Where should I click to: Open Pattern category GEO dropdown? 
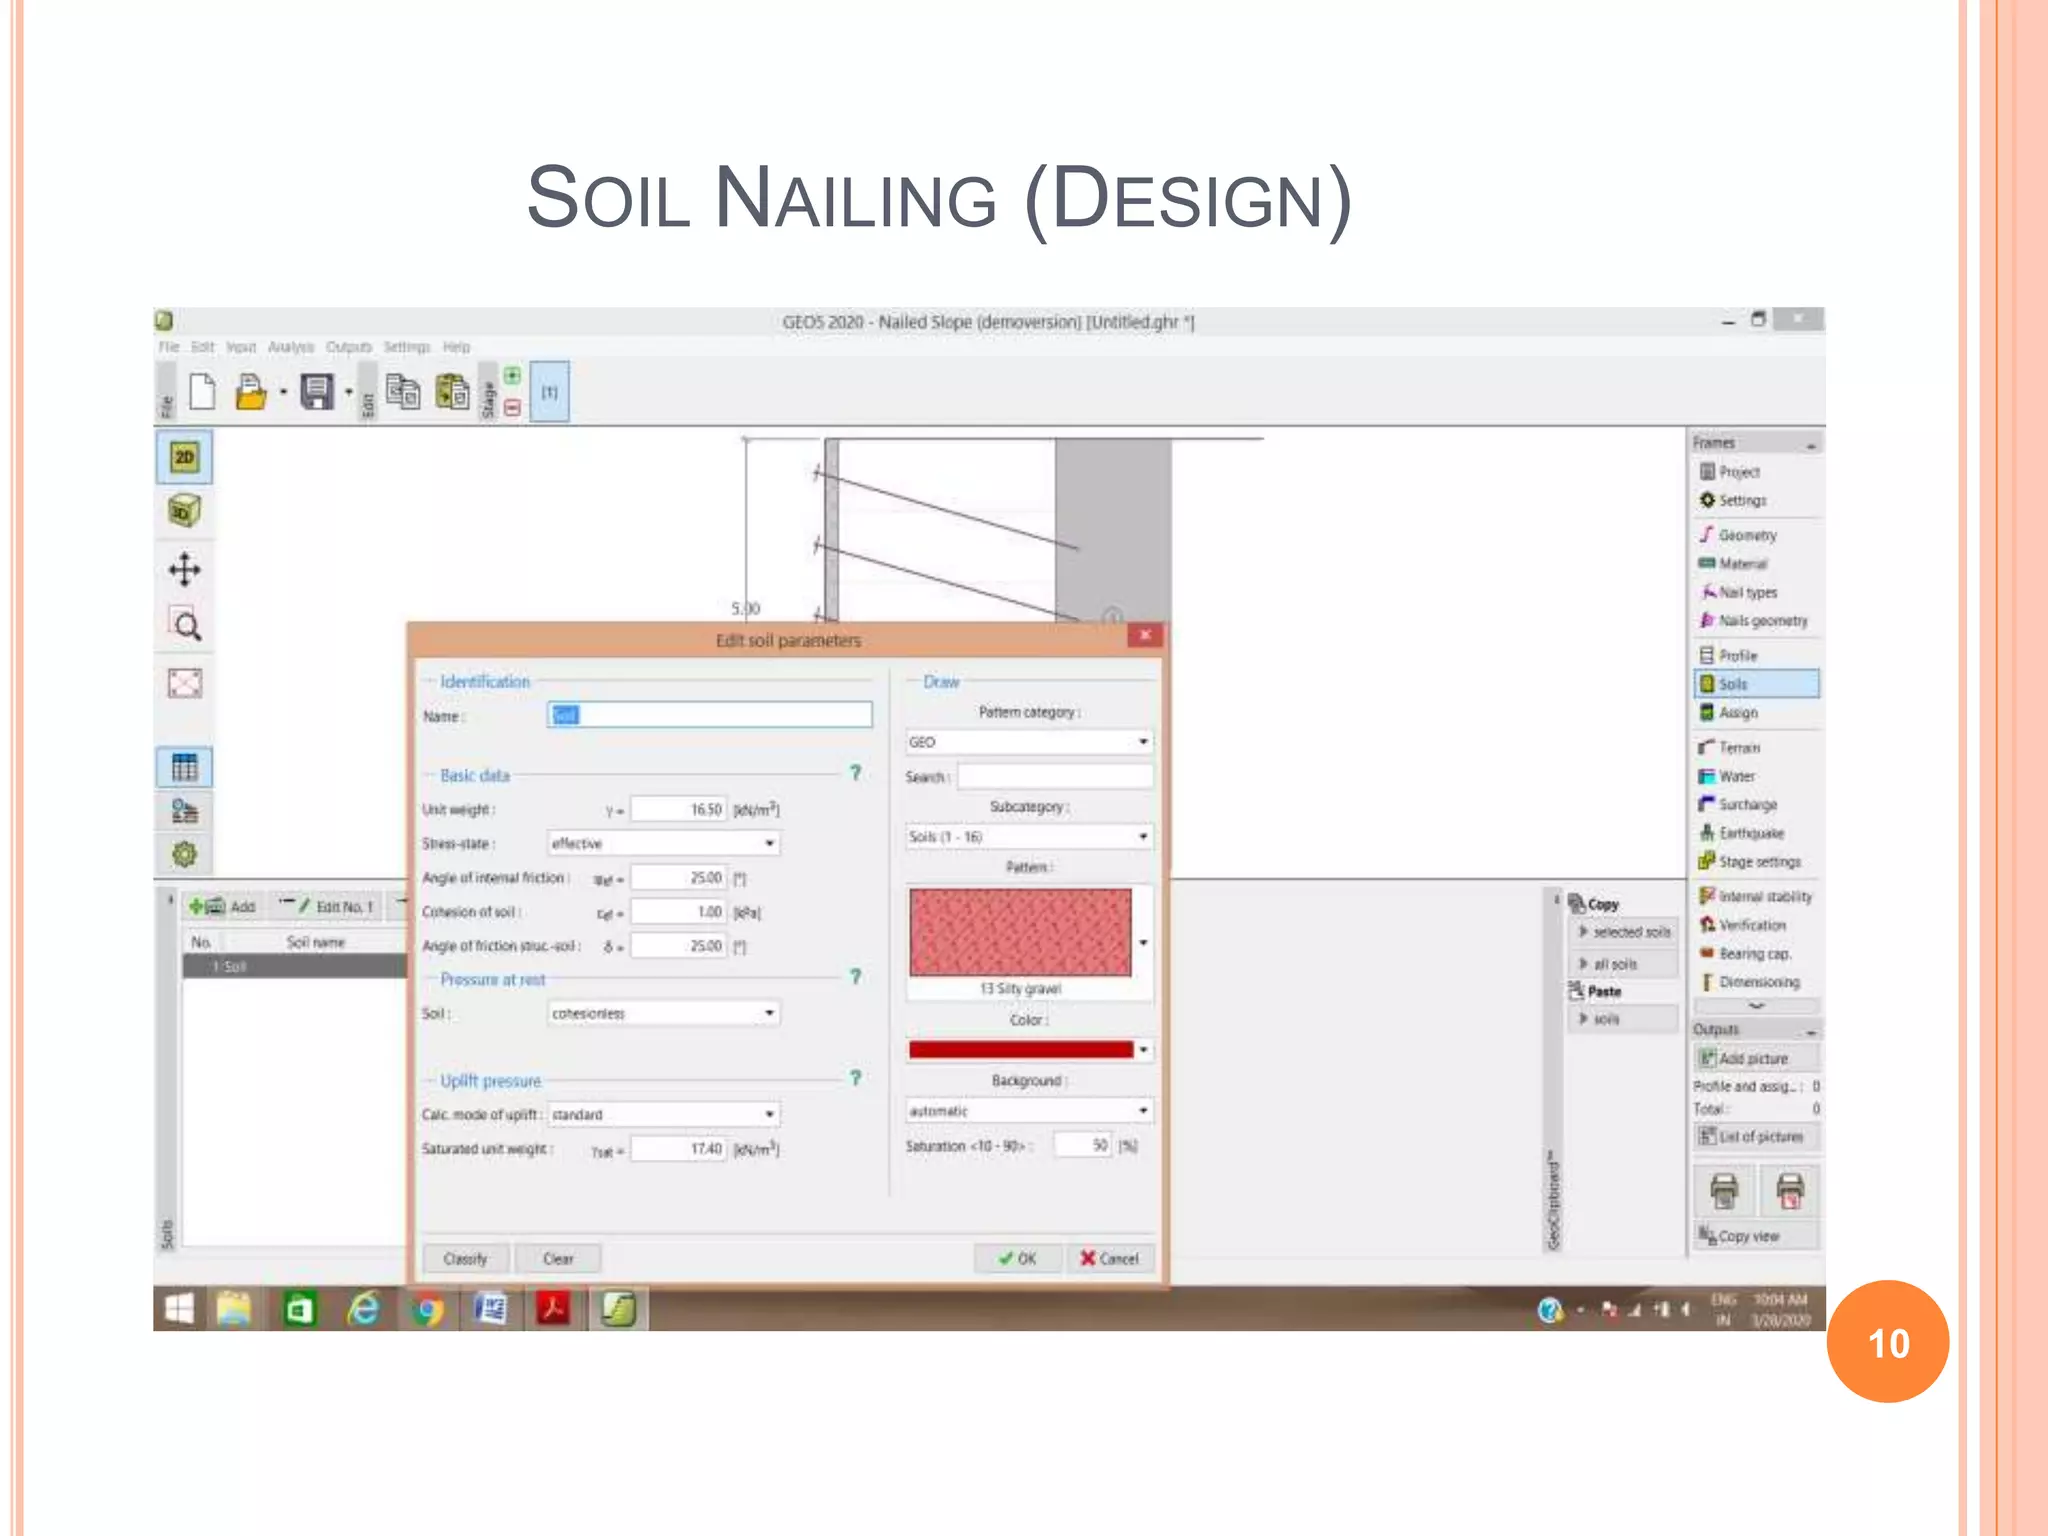[1029, 742]
